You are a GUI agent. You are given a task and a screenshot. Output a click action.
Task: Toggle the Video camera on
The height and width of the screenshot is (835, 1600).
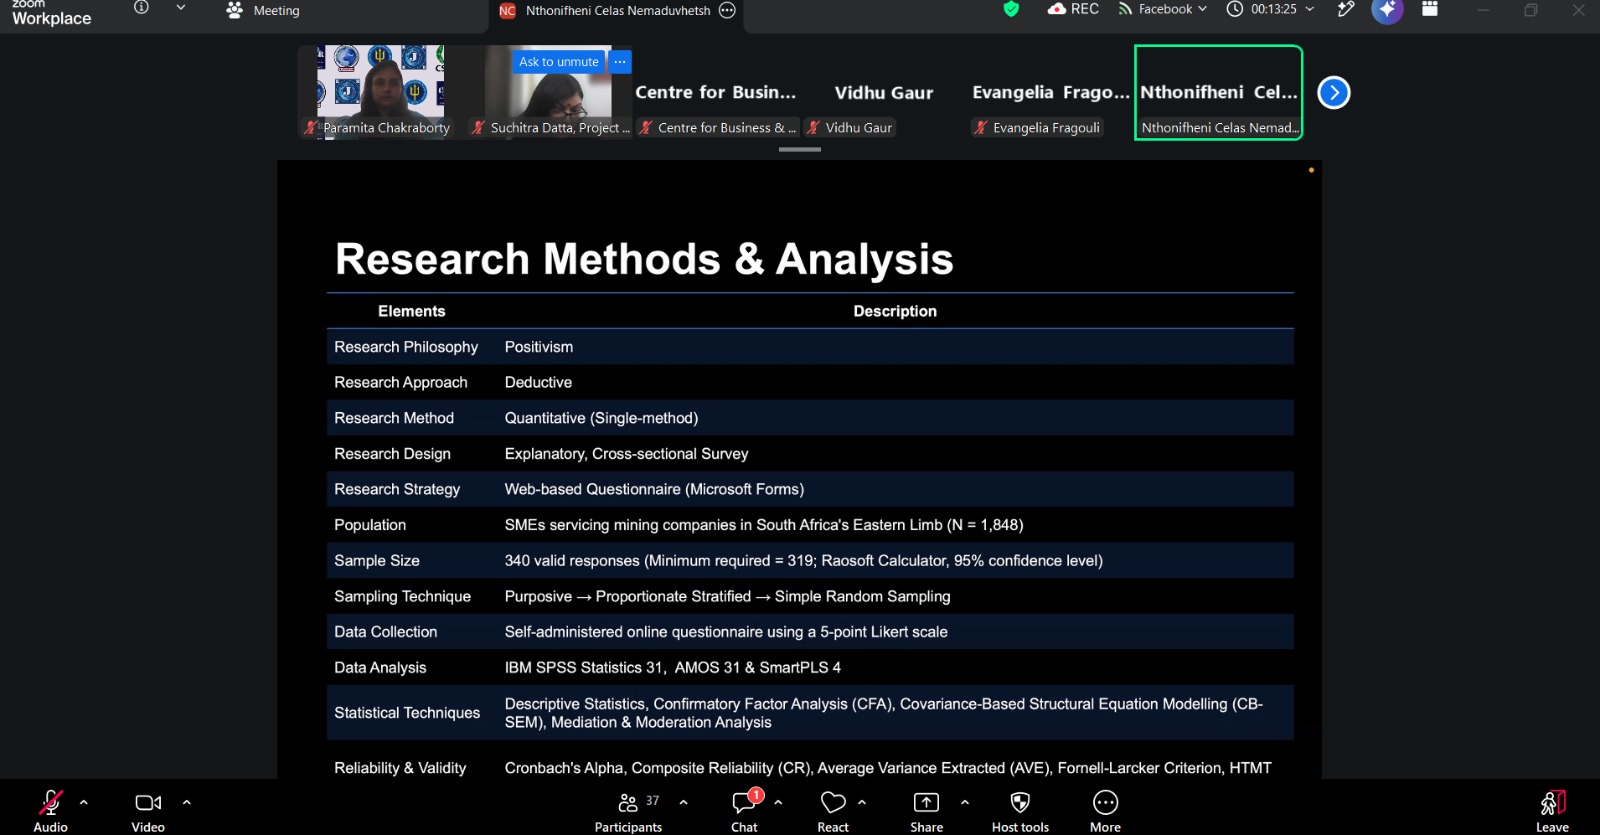[x=148, y=811]
